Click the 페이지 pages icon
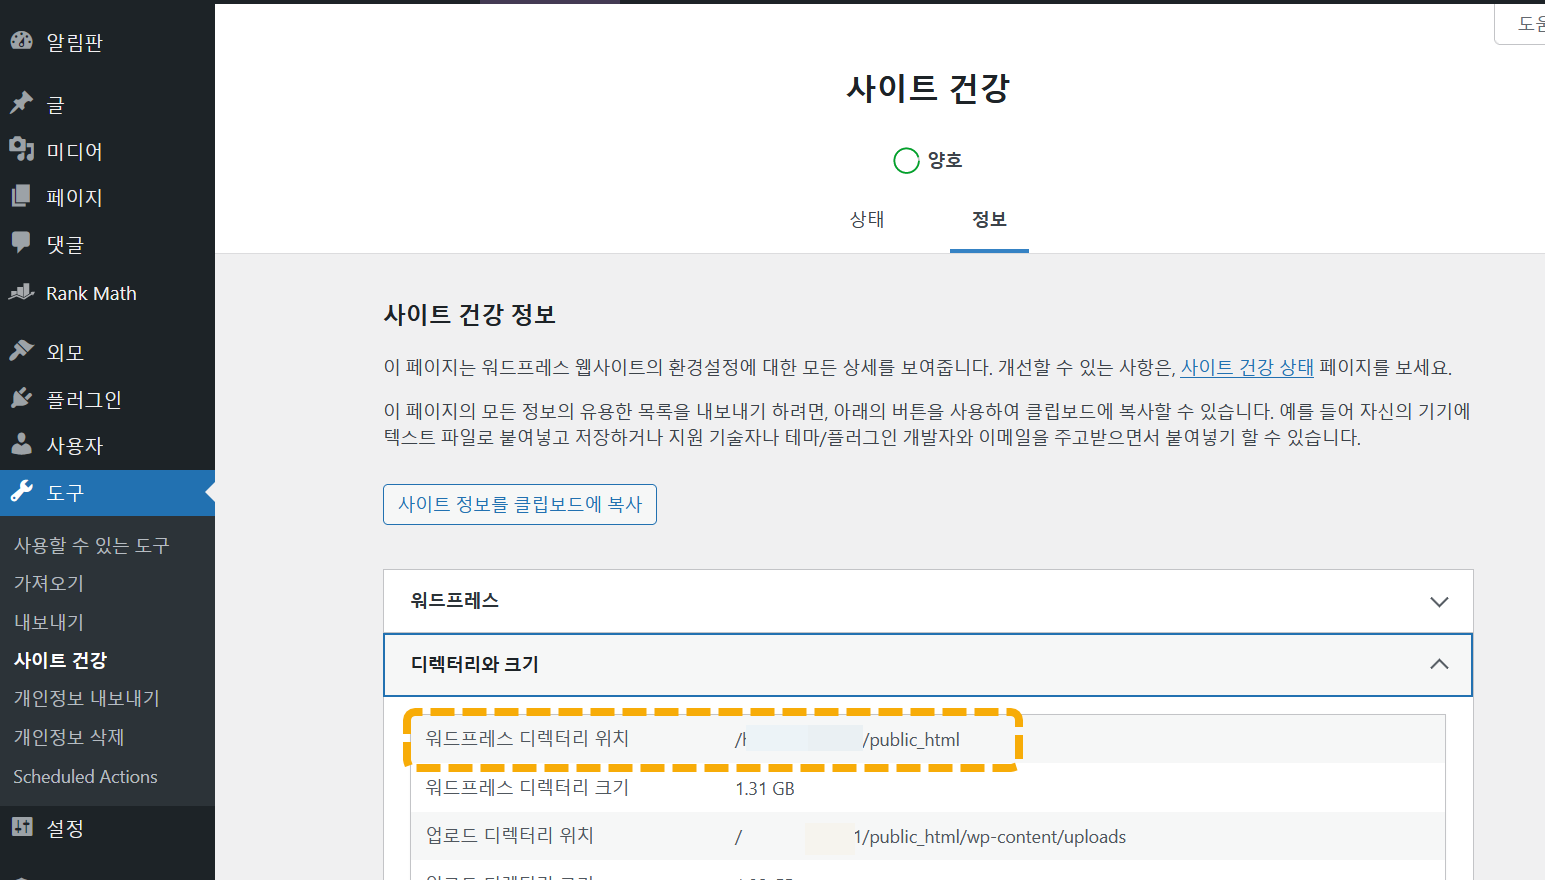Image resolution: width=1545 pixels, height=880 pixels. [x=20, y=196]
